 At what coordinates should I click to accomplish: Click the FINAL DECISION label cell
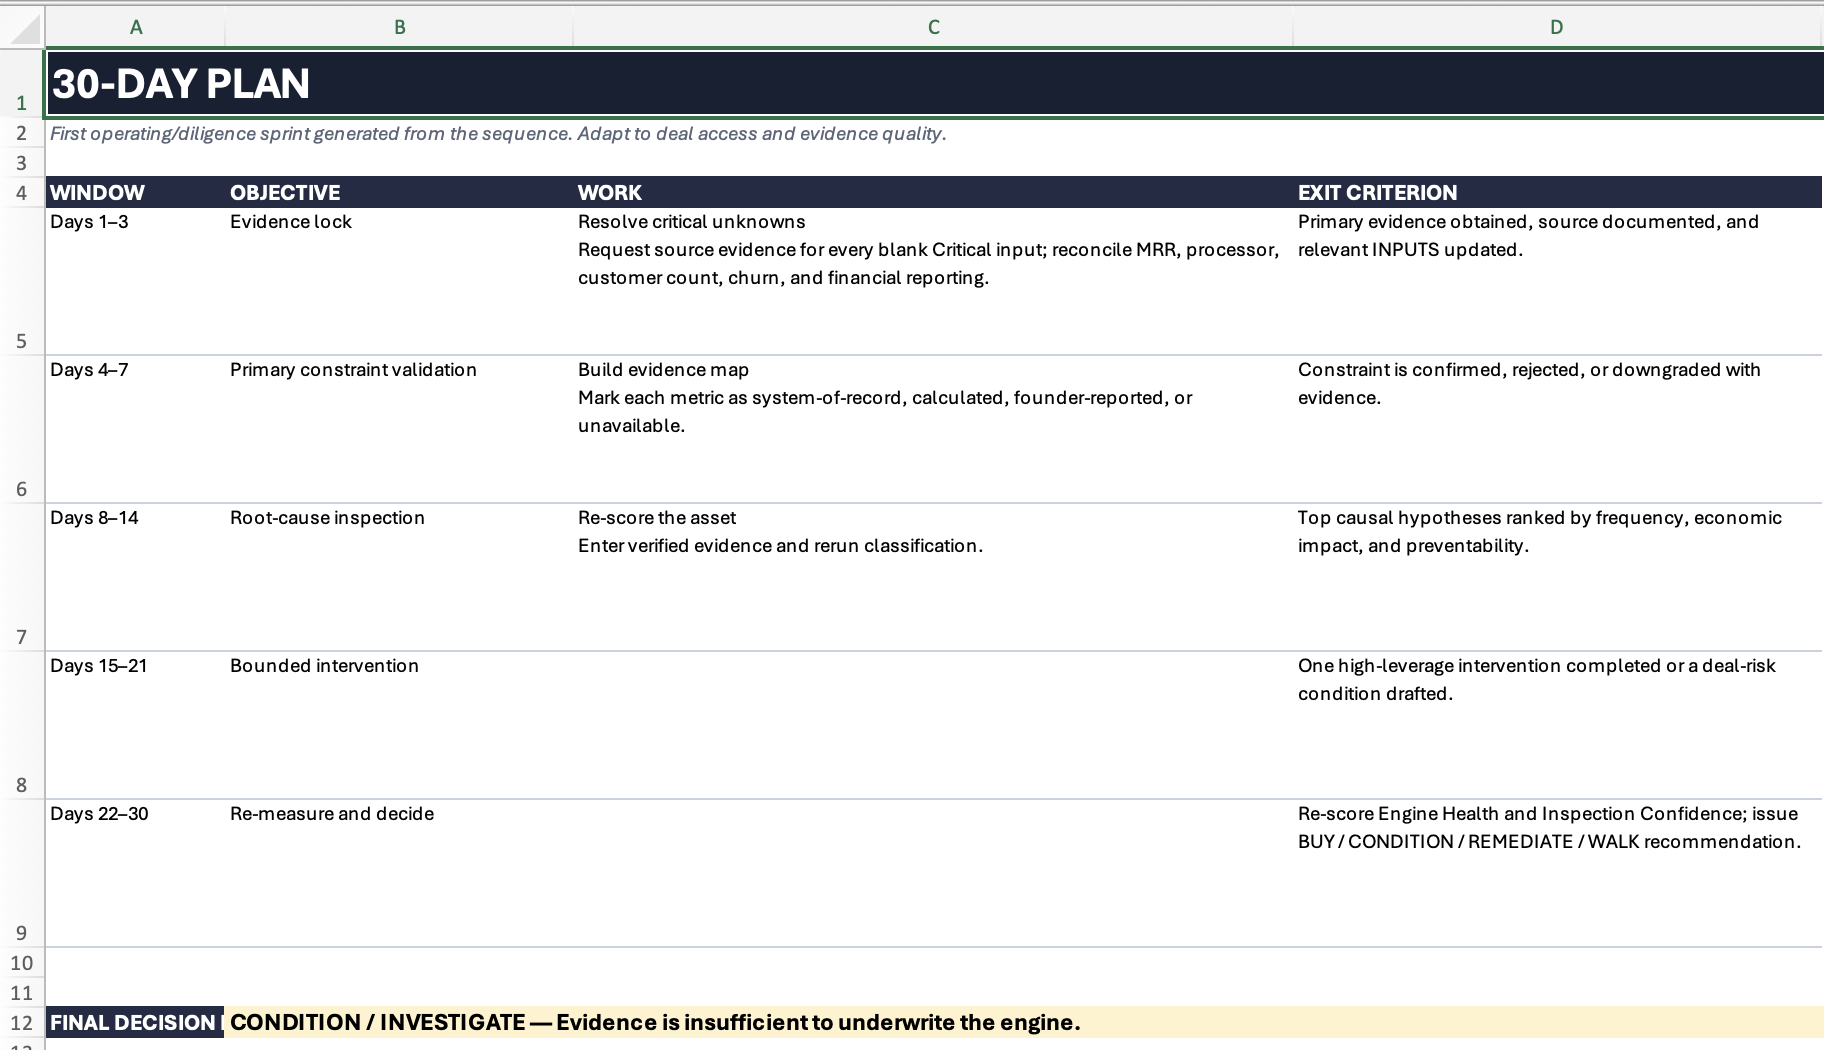point(135,1023)
